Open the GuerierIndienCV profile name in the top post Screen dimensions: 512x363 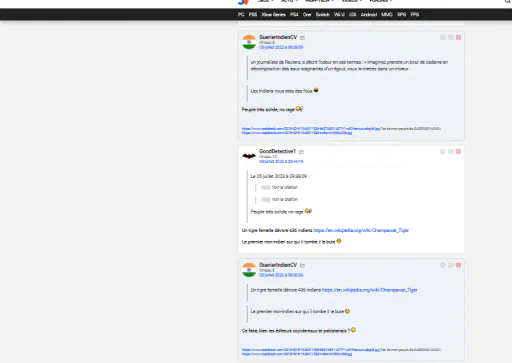[278, 37]
